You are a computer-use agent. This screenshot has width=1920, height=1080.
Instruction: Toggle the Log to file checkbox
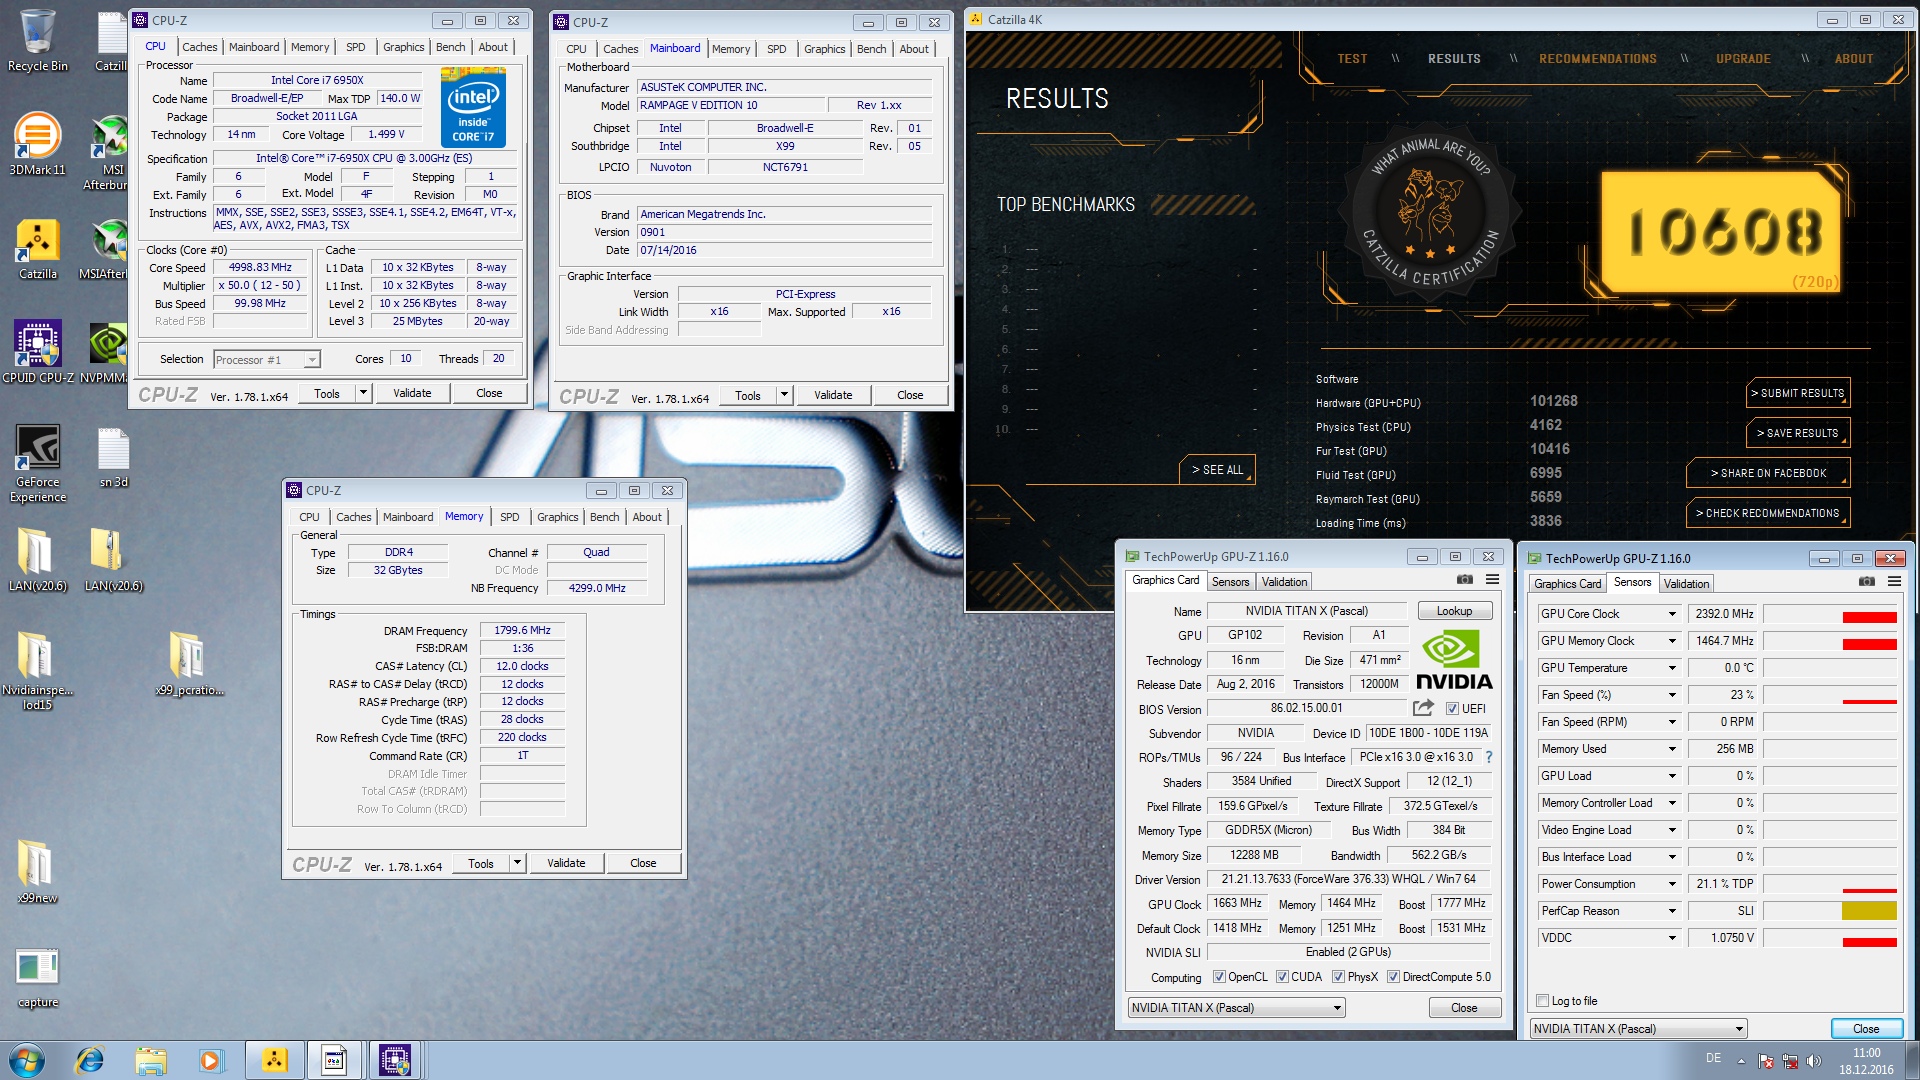[x=1543, y=1001]
